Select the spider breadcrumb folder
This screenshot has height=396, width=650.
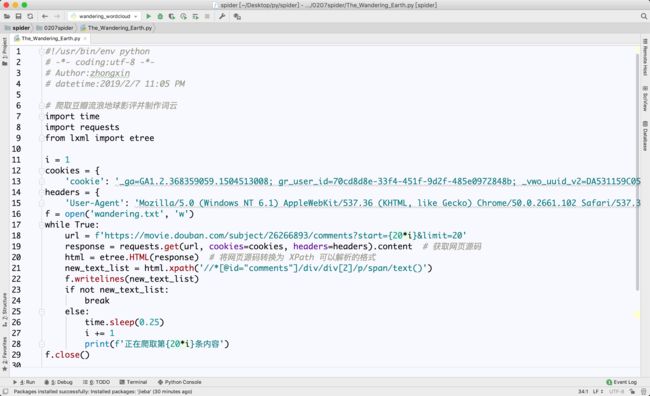pos(17,28)
